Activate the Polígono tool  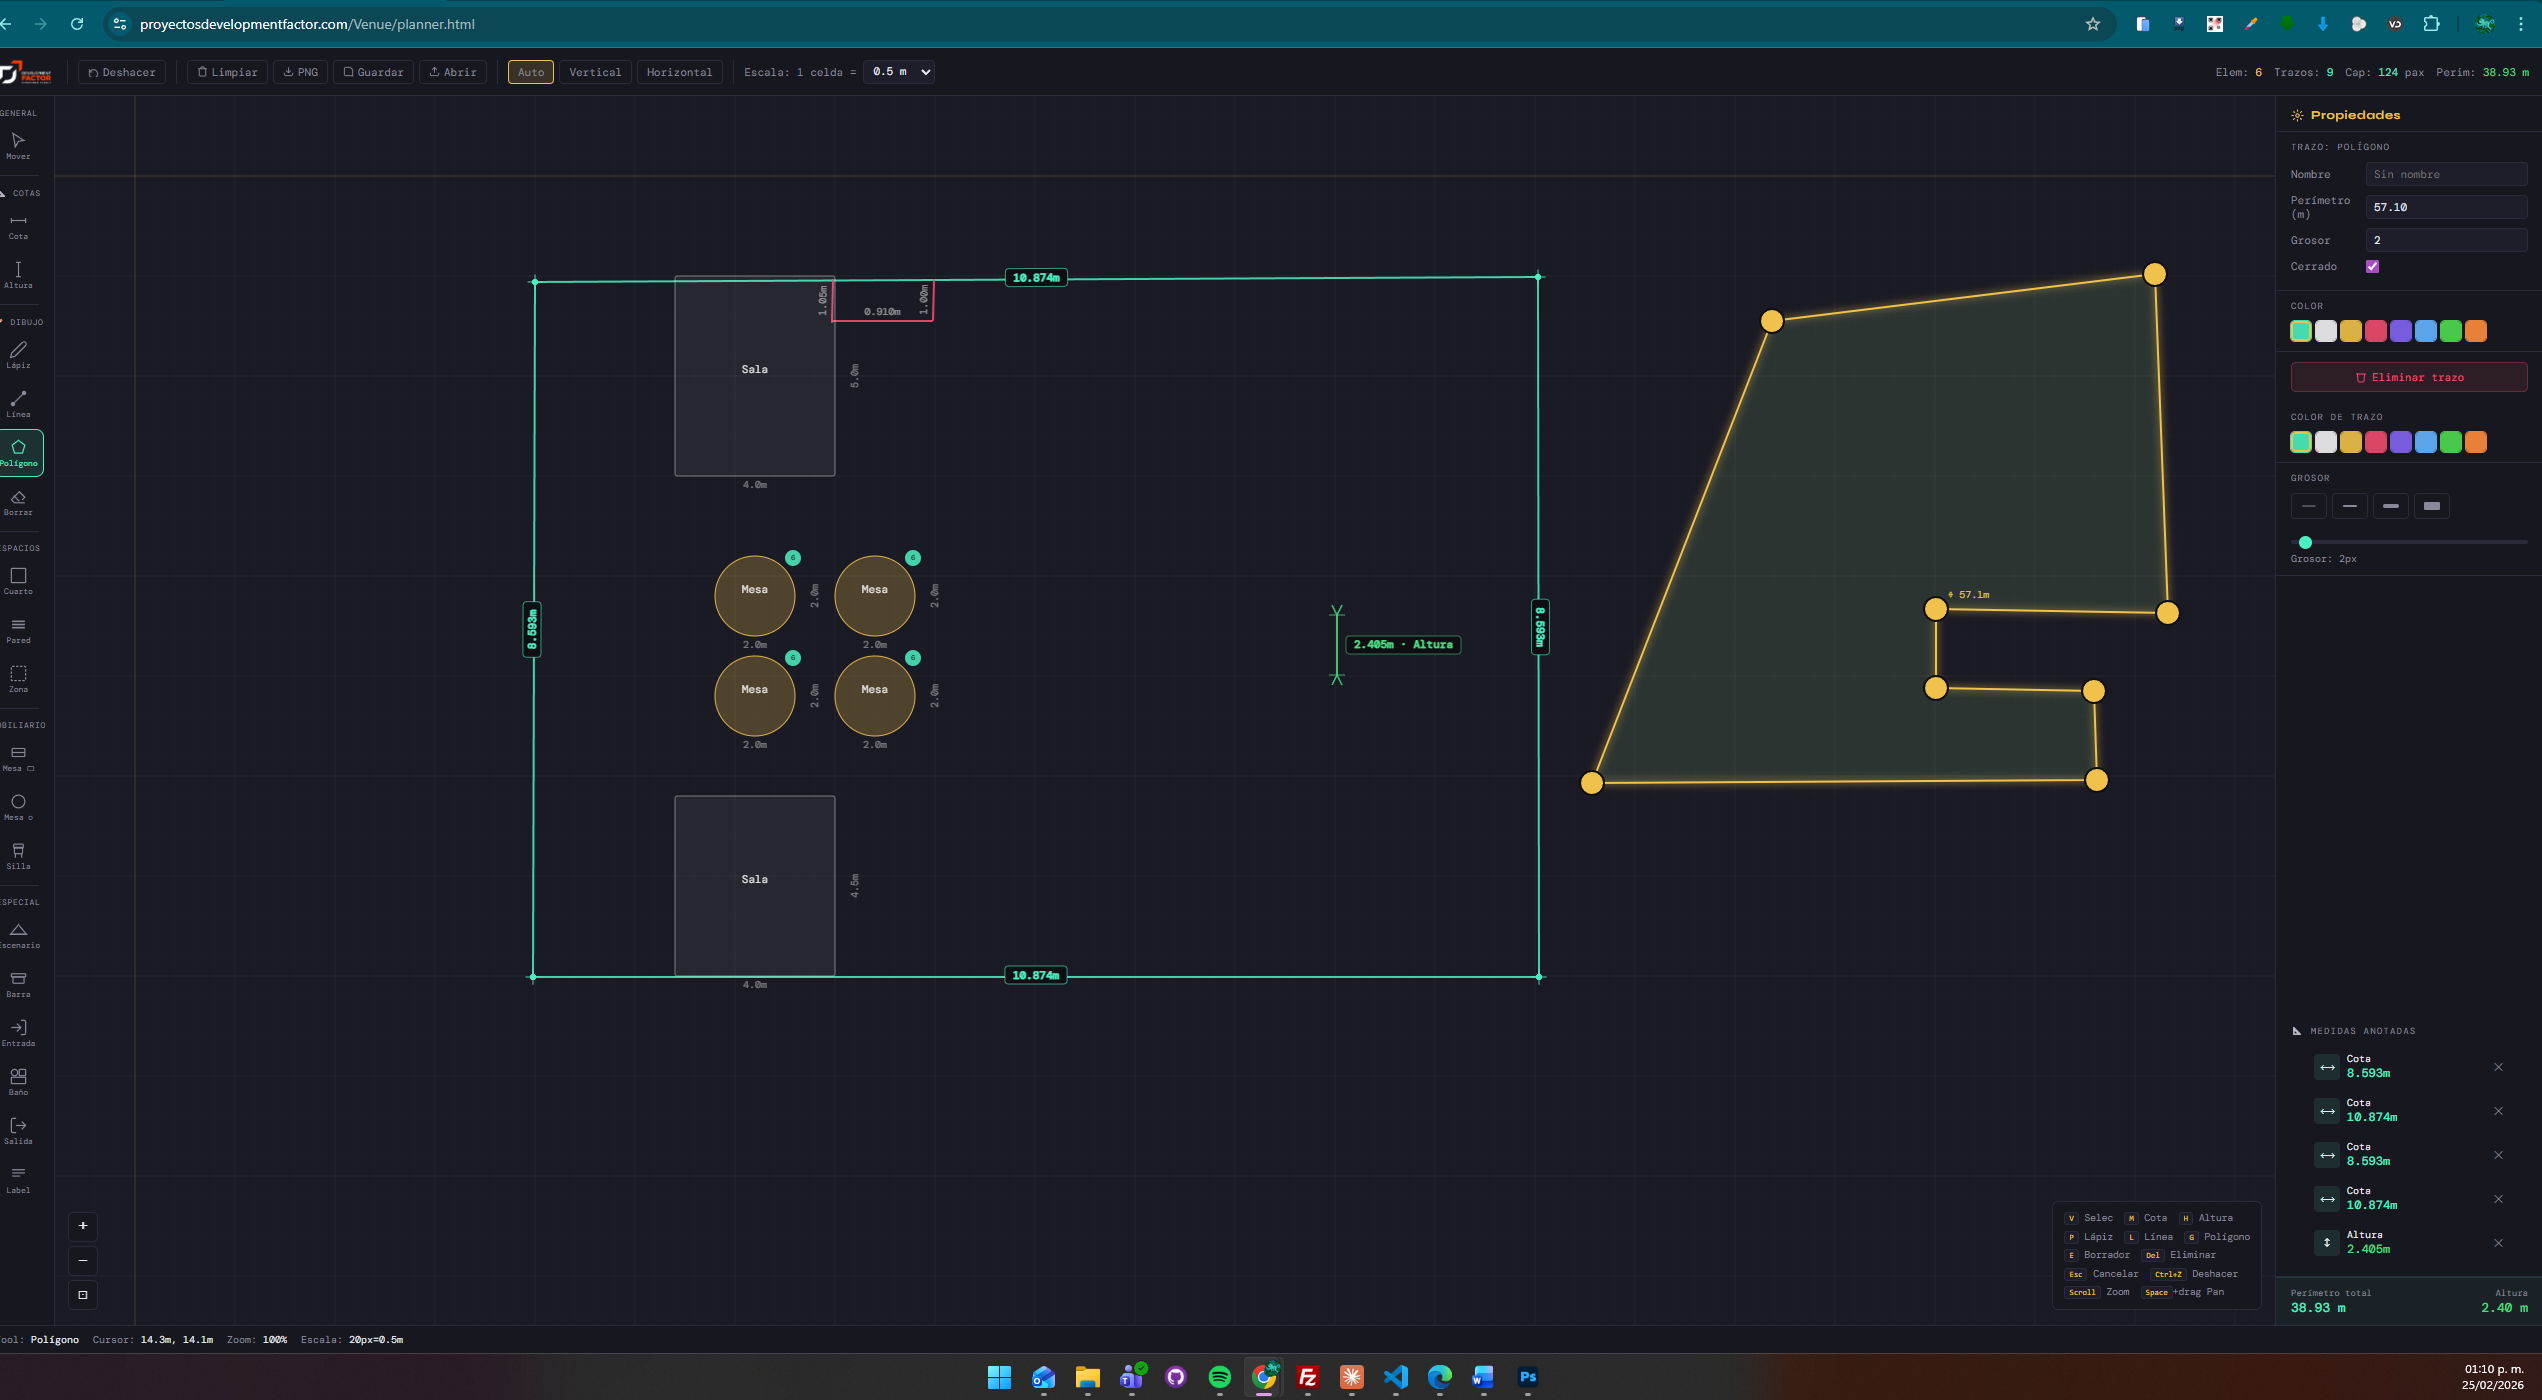click(x=18, y=453)
